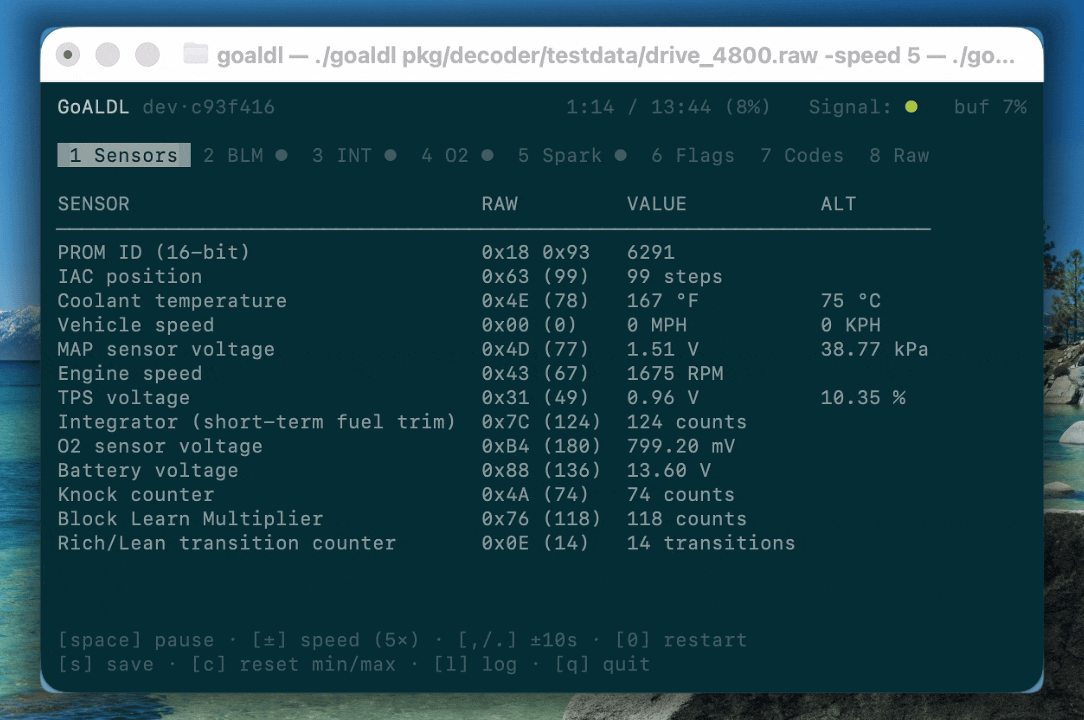Click the 38.77 kPa alt value

click(x=875, y=349)
